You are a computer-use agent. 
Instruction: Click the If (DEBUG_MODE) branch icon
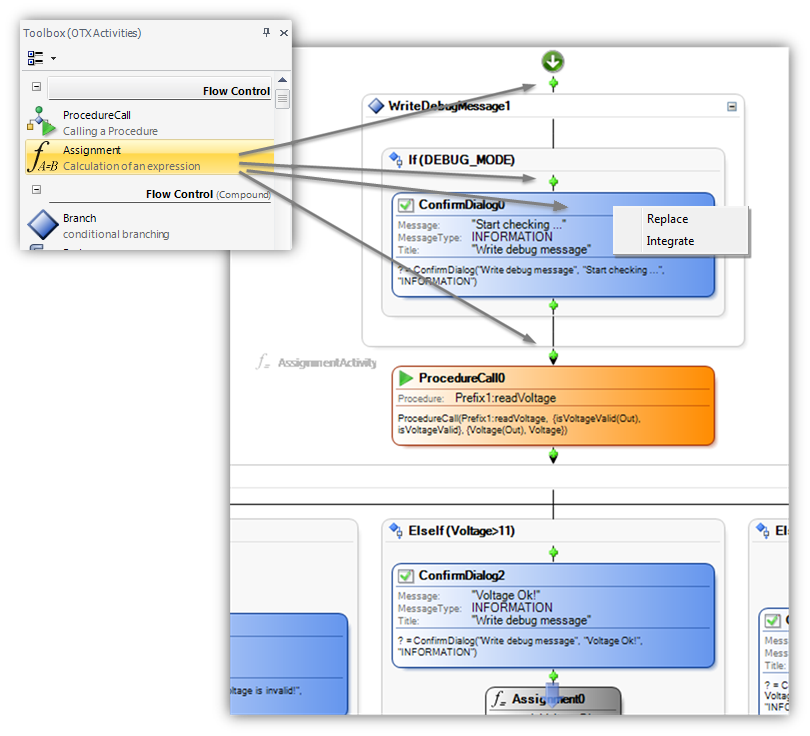(x=396, y=160)
